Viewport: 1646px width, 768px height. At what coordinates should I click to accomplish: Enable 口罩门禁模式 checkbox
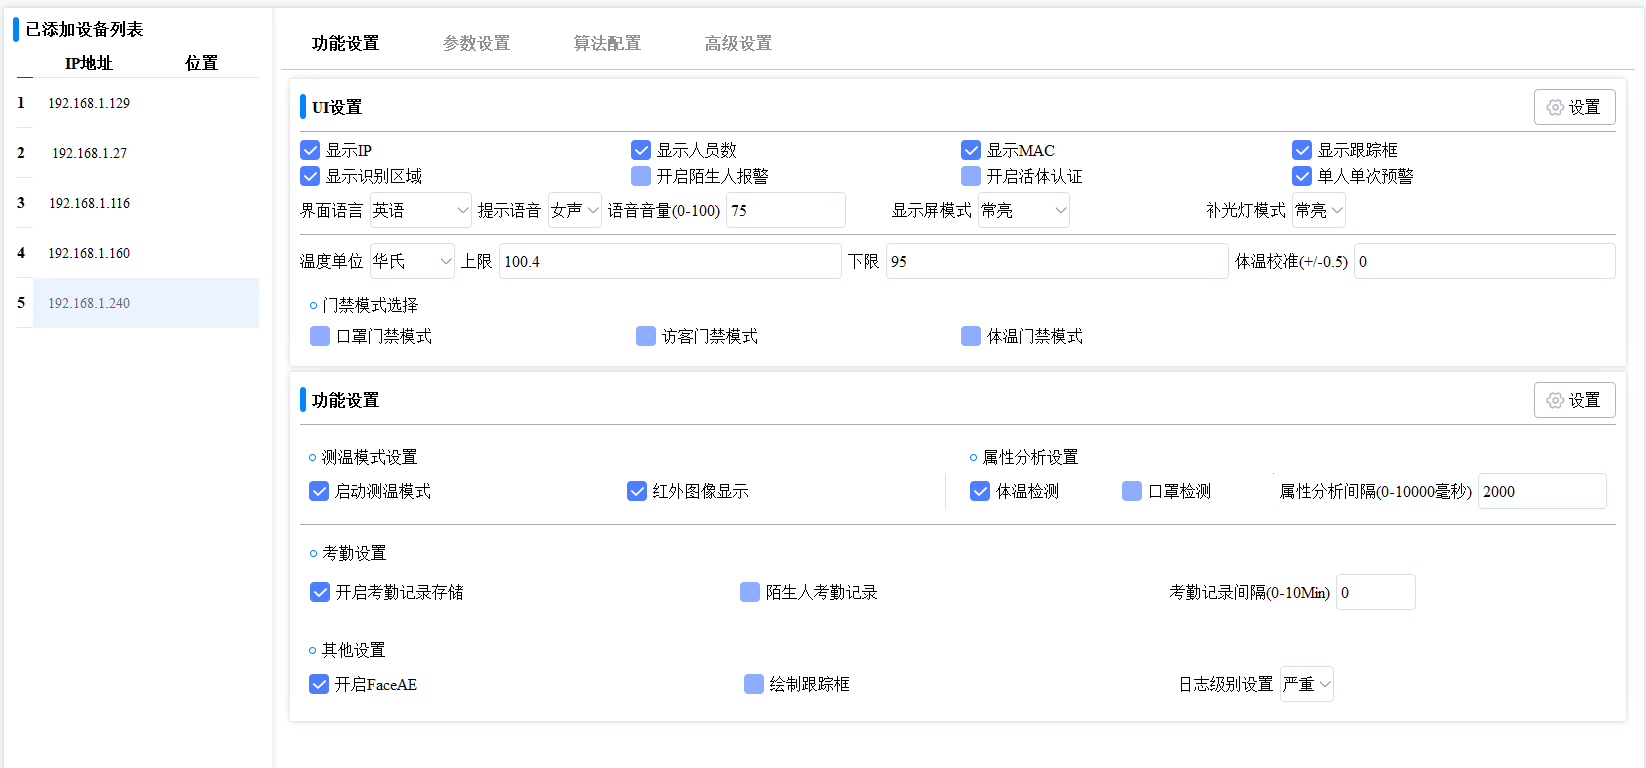(320, 336)
